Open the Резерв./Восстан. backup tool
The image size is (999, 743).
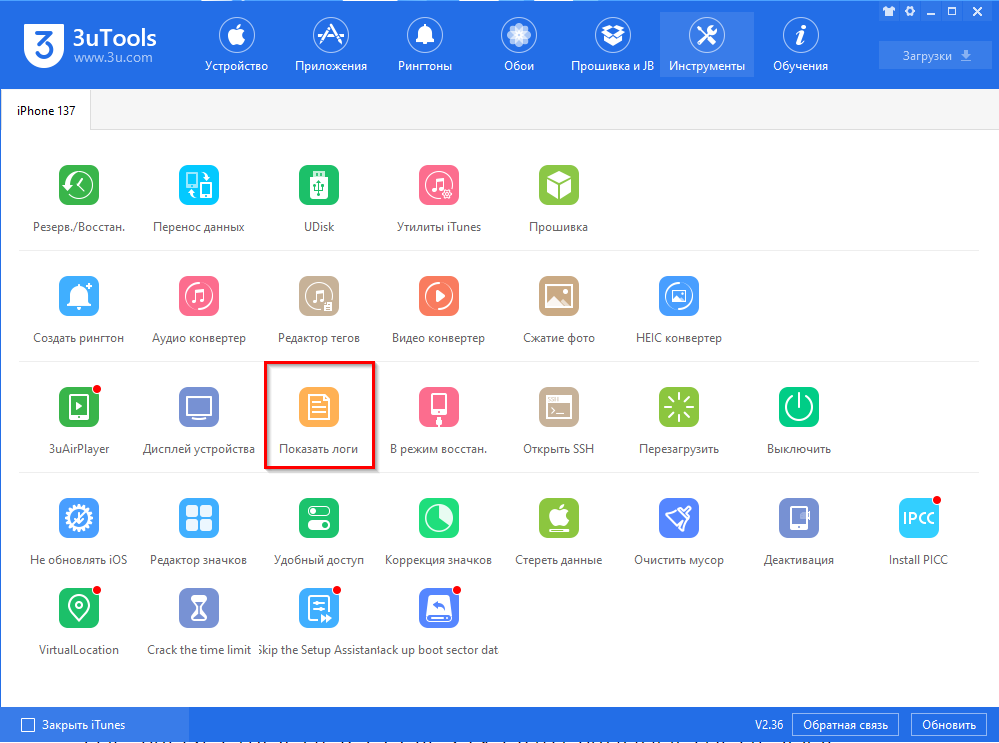pos(79,185)
